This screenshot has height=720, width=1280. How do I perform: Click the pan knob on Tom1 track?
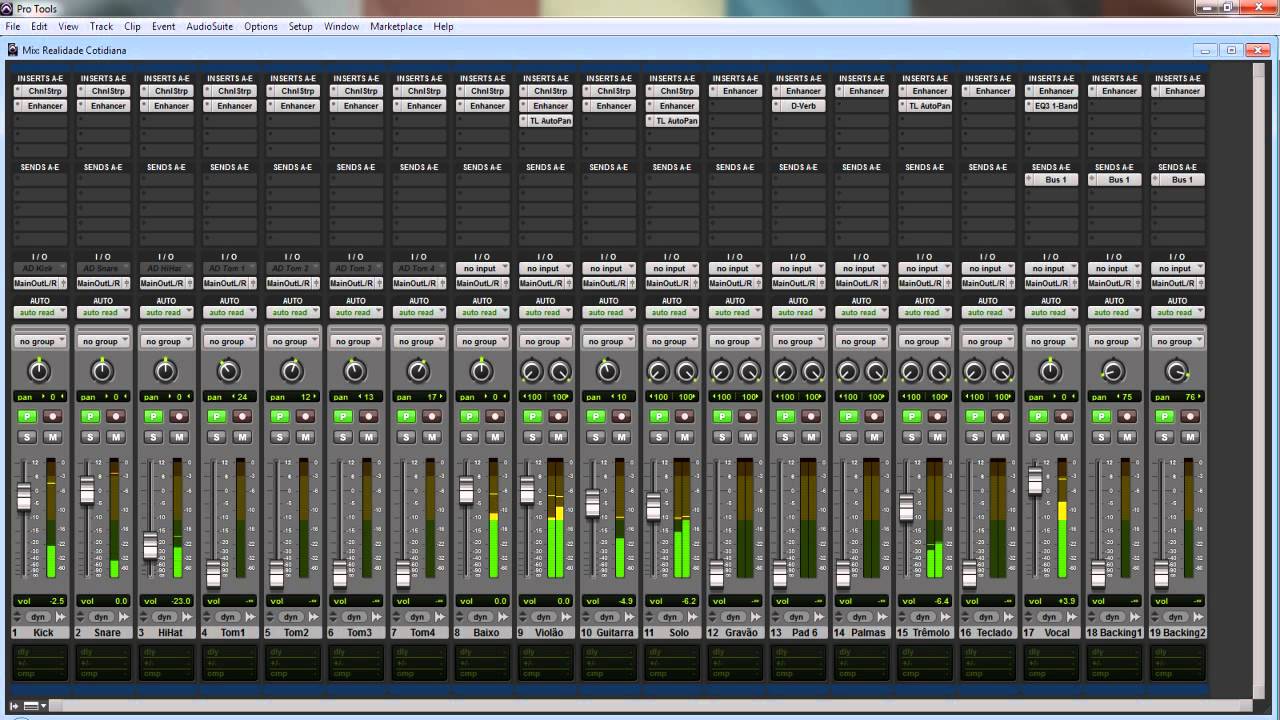coord(229,372)
